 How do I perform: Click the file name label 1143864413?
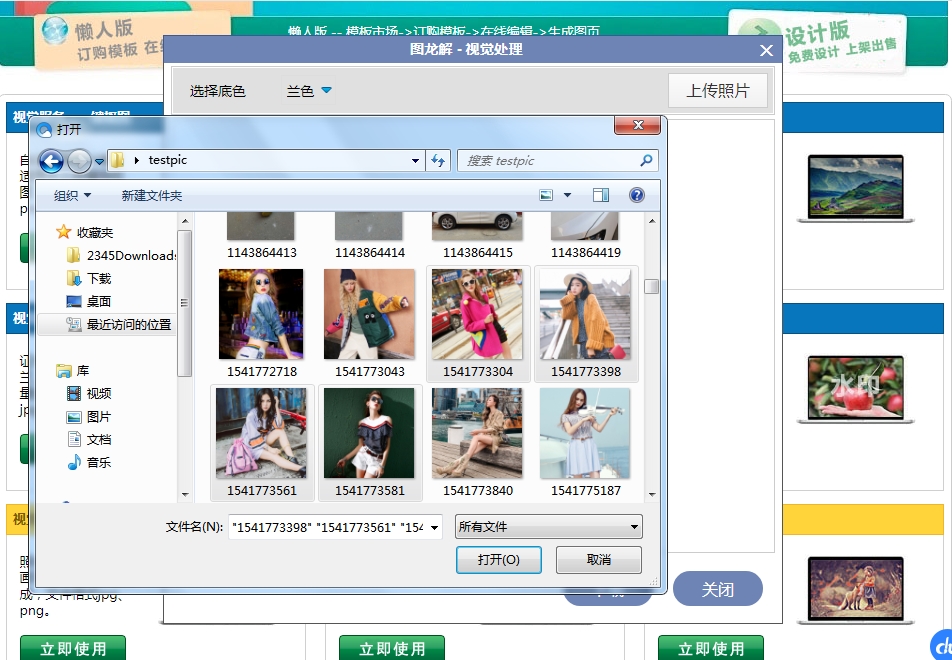click(x=262, y=253)
